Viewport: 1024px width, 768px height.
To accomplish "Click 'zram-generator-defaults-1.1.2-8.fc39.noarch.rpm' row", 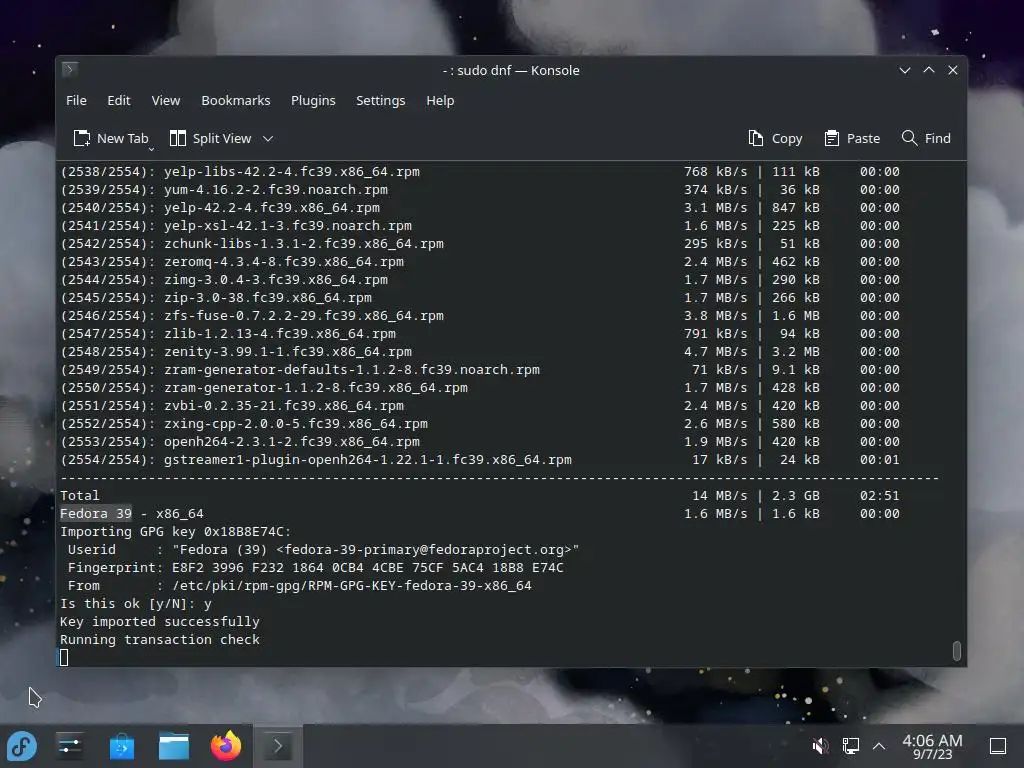I will tap(480, 370).
